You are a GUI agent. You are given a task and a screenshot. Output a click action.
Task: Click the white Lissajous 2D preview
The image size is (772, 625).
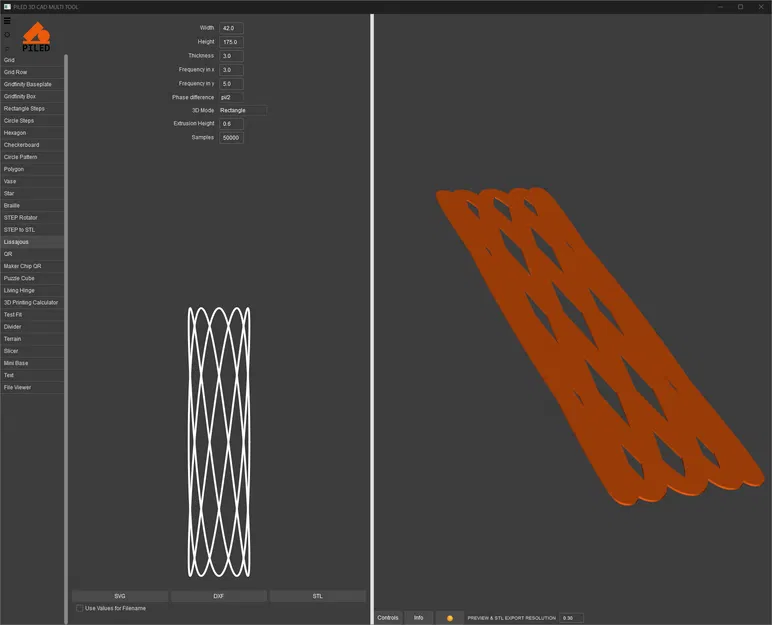tap(219, 442)
